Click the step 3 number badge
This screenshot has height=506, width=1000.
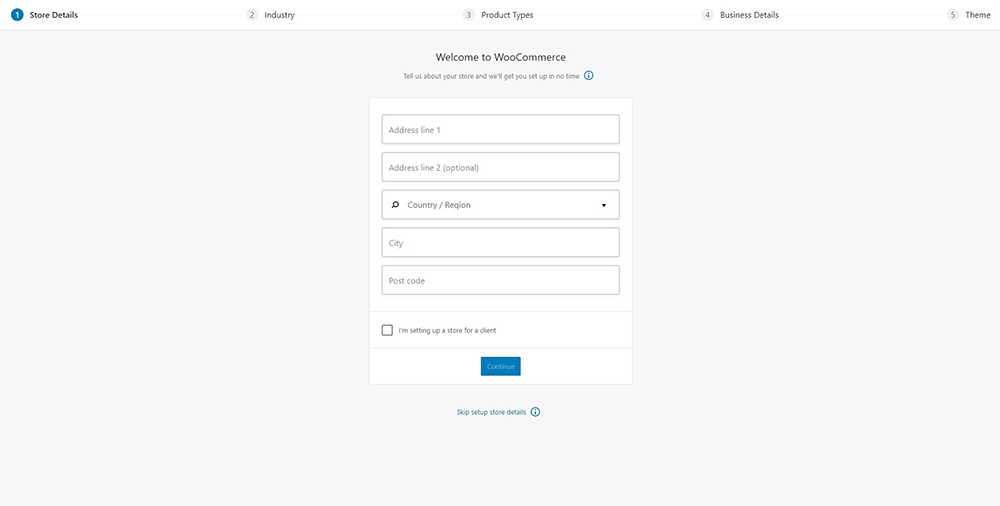469,15
